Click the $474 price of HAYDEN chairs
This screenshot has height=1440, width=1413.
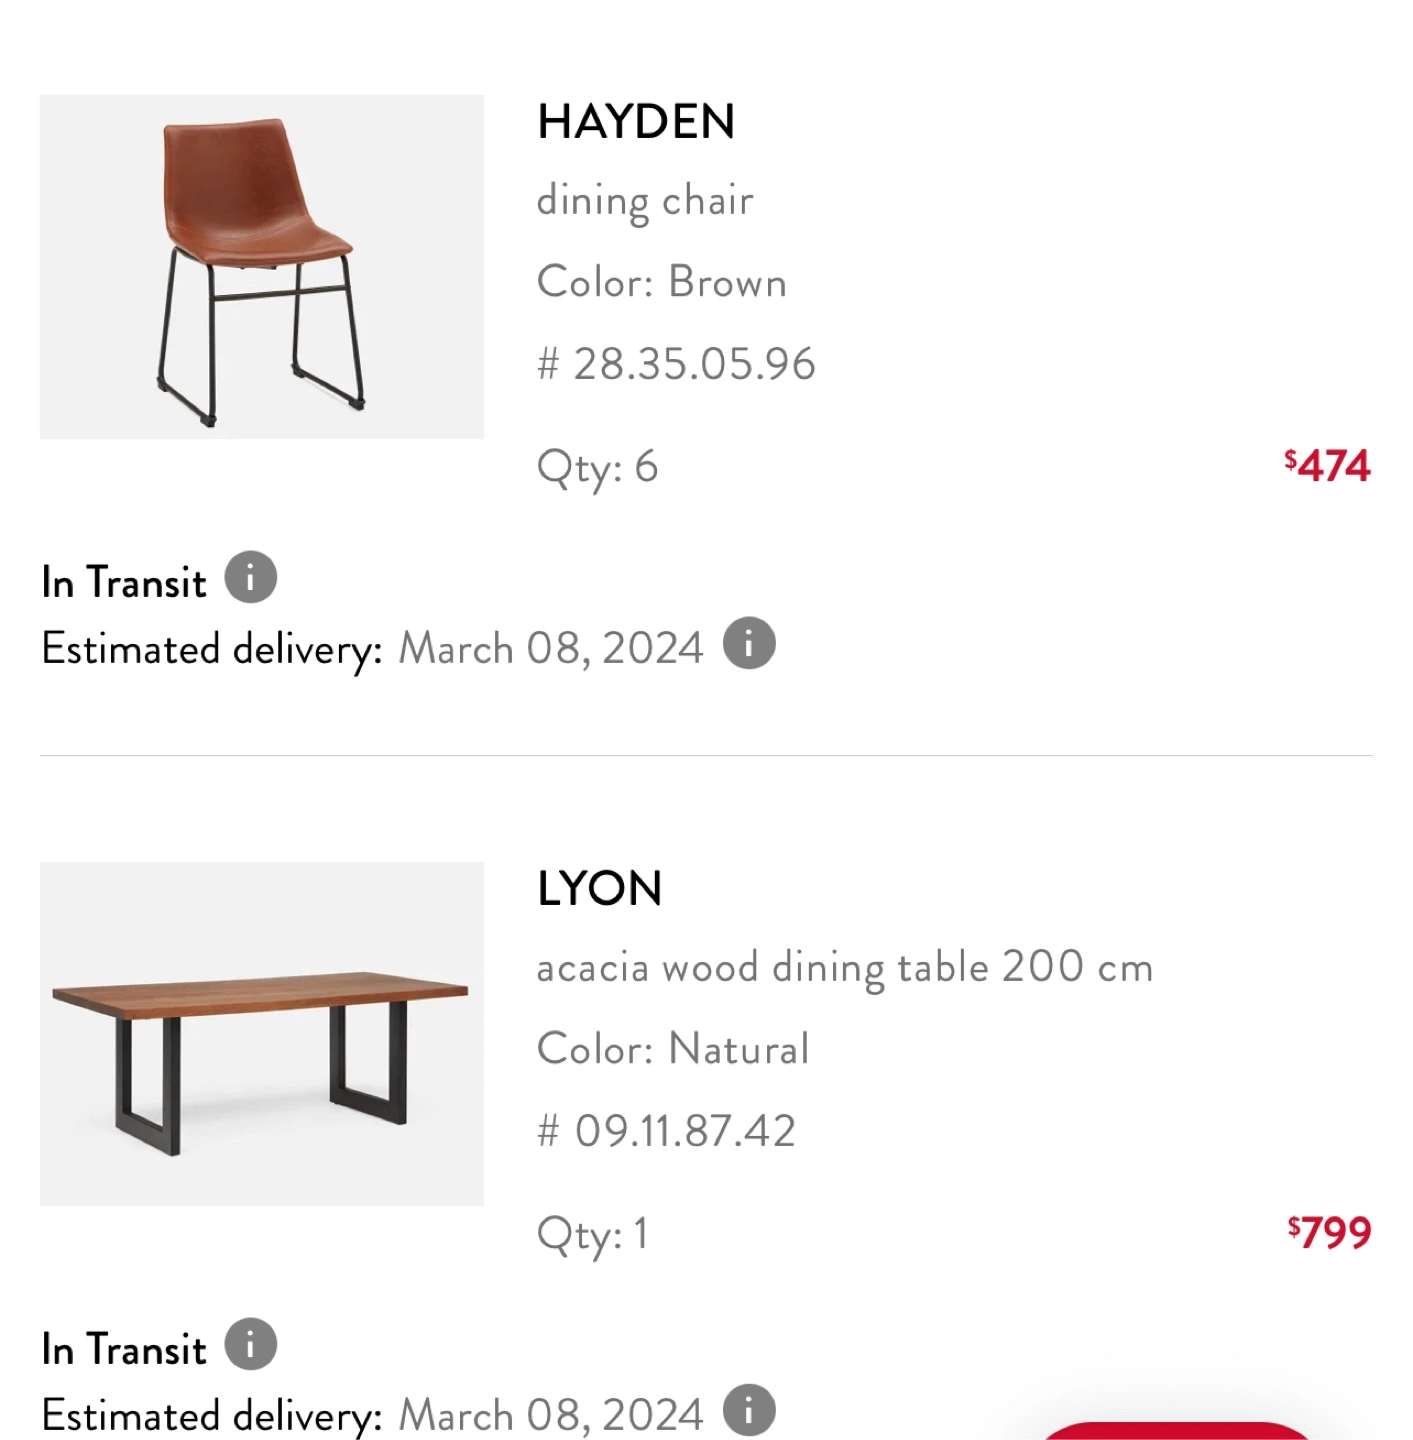pos(1327,466)
